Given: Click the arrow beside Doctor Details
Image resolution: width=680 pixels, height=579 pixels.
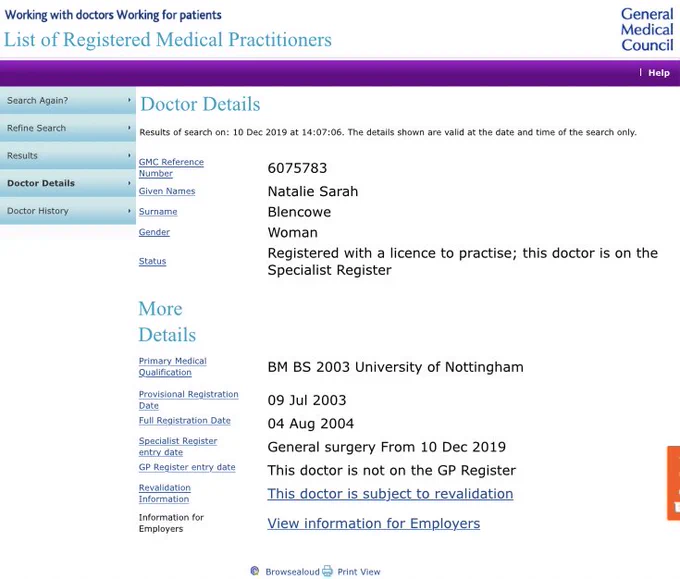Looking at the screenshot, I should 129,183.
